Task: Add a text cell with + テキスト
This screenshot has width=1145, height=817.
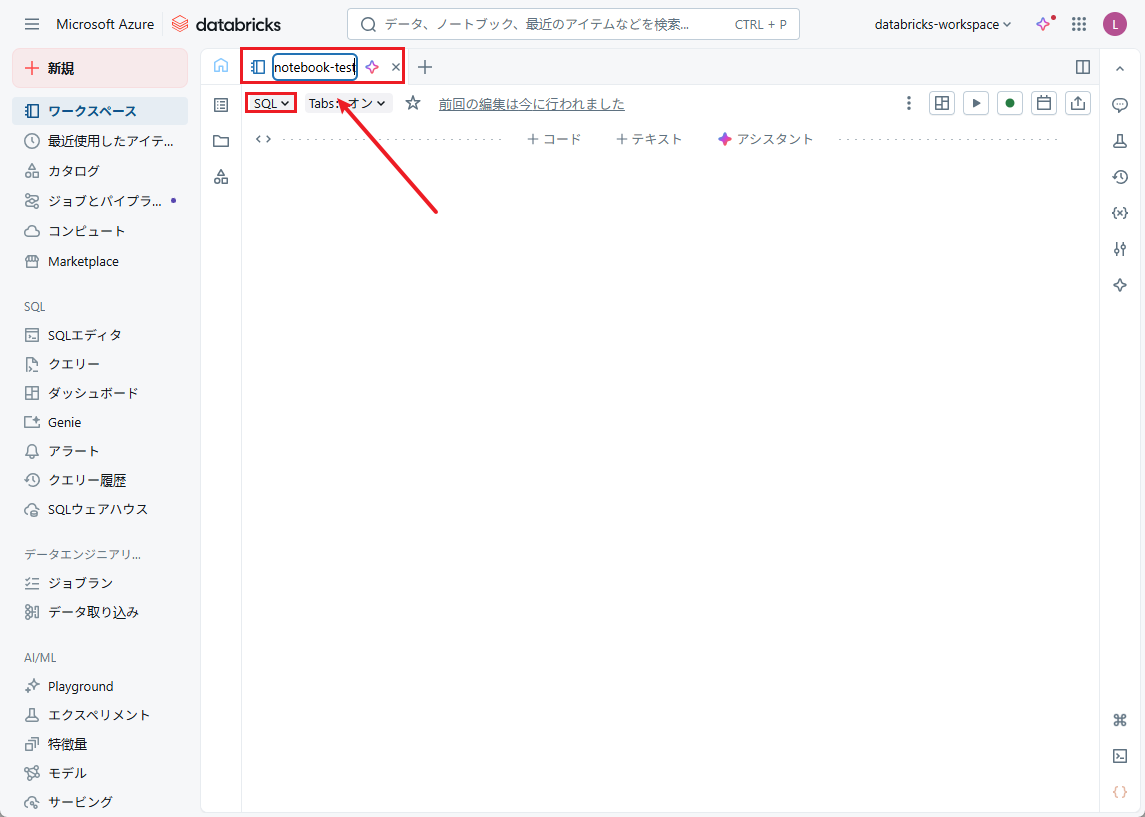Action: (649, 139)
